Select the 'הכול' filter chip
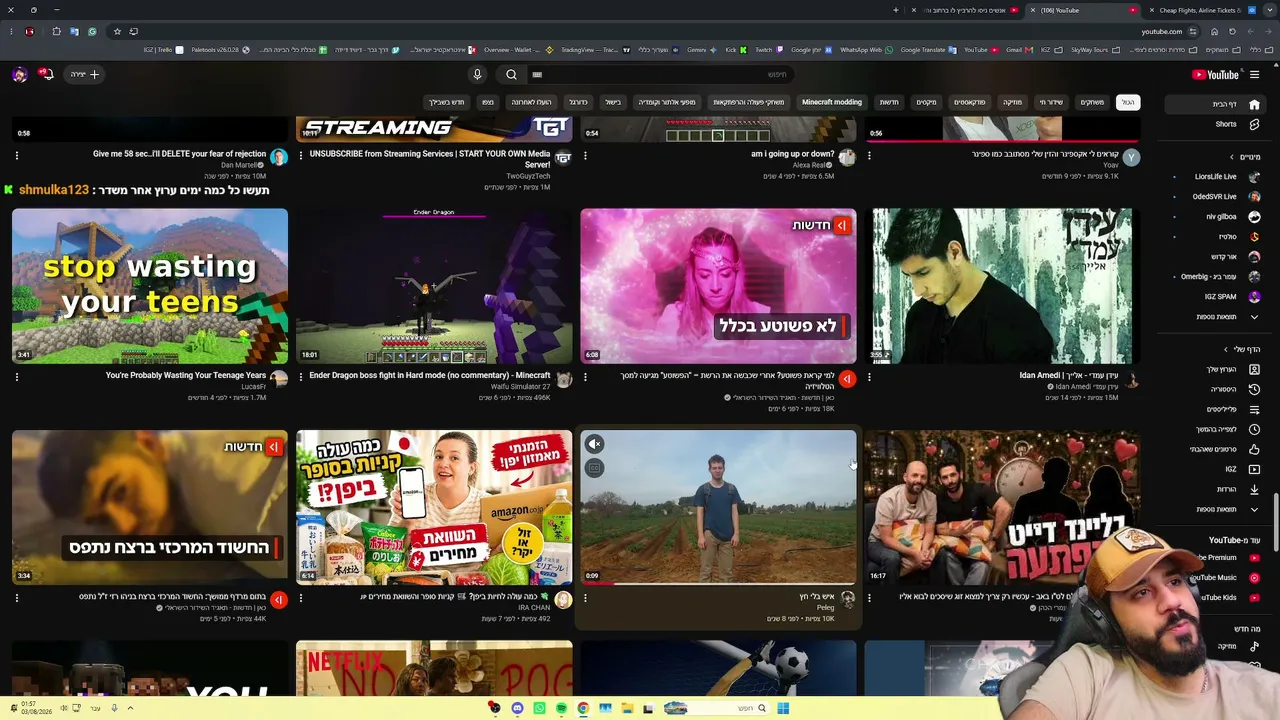Viewport: 1280px width, 720px height. pyautogui.click(x=1127, y=102)
